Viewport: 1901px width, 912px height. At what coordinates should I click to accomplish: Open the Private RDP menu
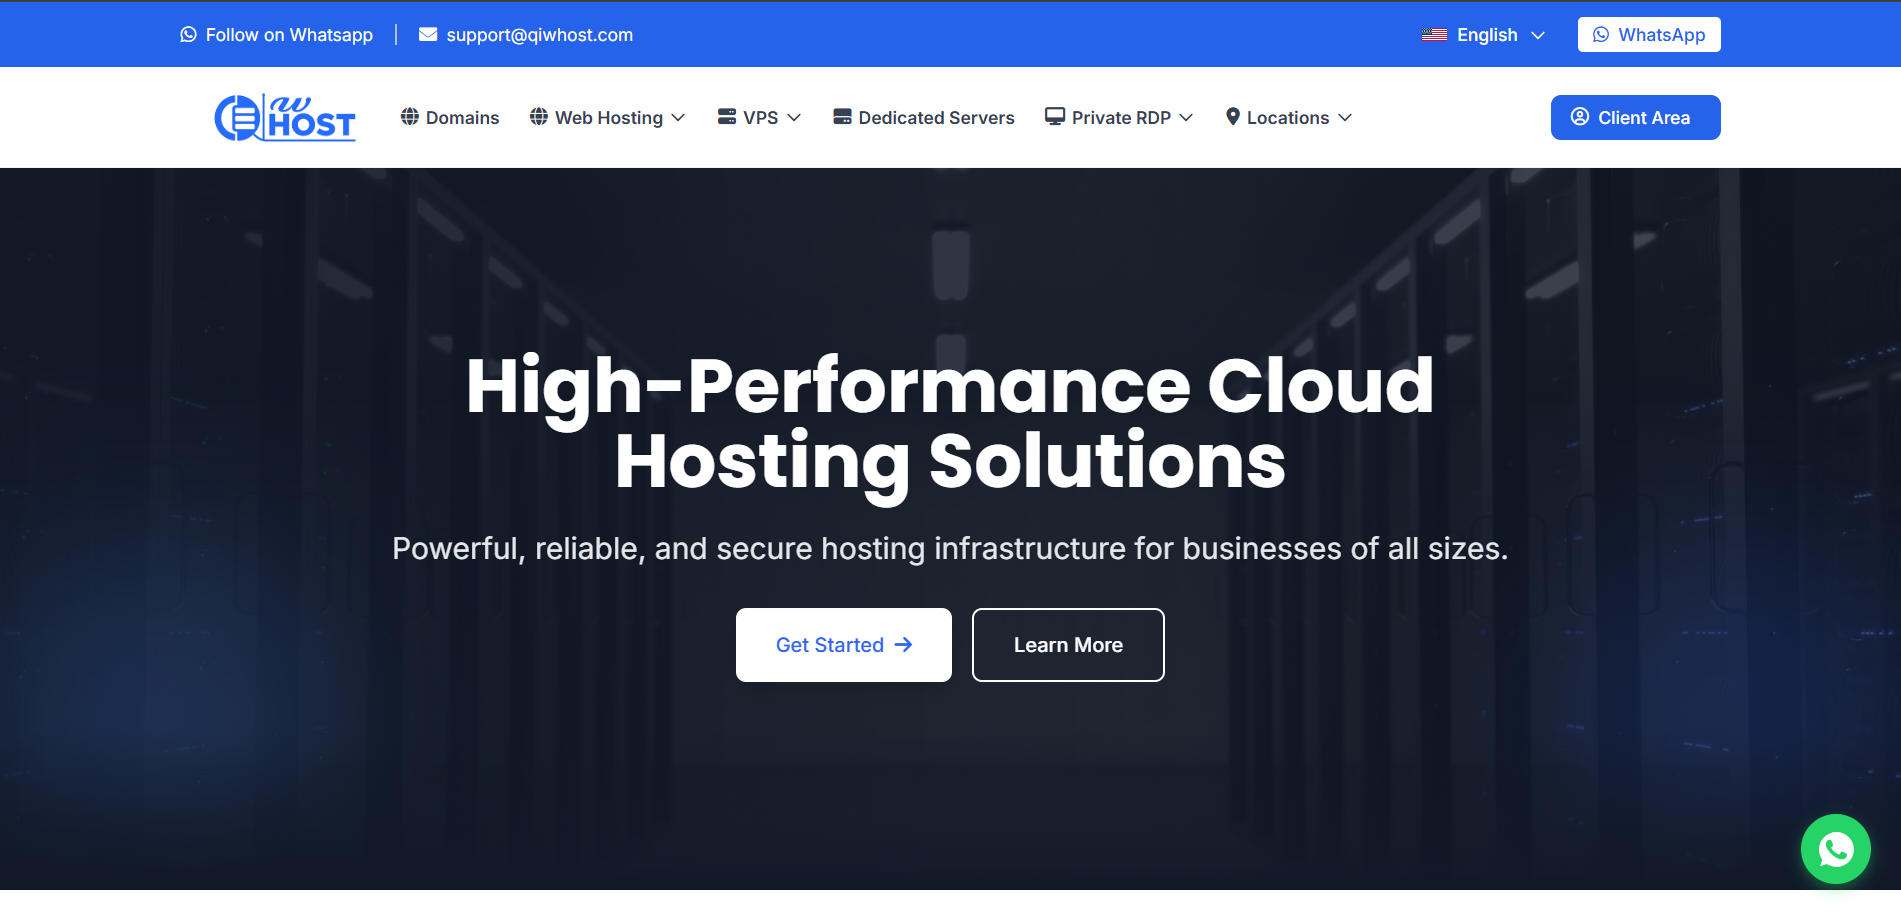[x=1119, y=118]
